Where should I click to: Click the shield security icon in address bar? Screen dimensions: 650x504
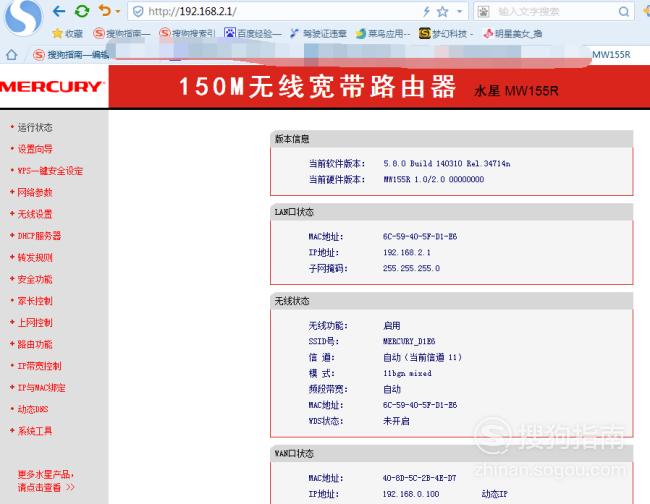pos(138,11)
